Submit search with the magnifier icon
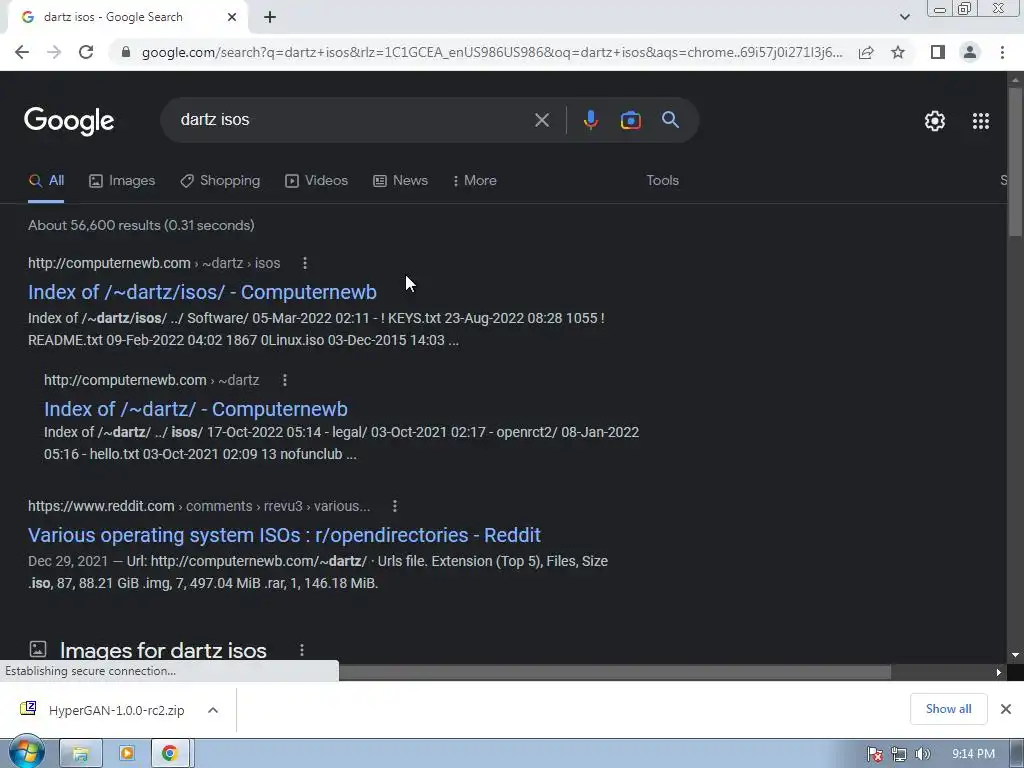This screenshot has width=1024, height=768. coord(670,120)
